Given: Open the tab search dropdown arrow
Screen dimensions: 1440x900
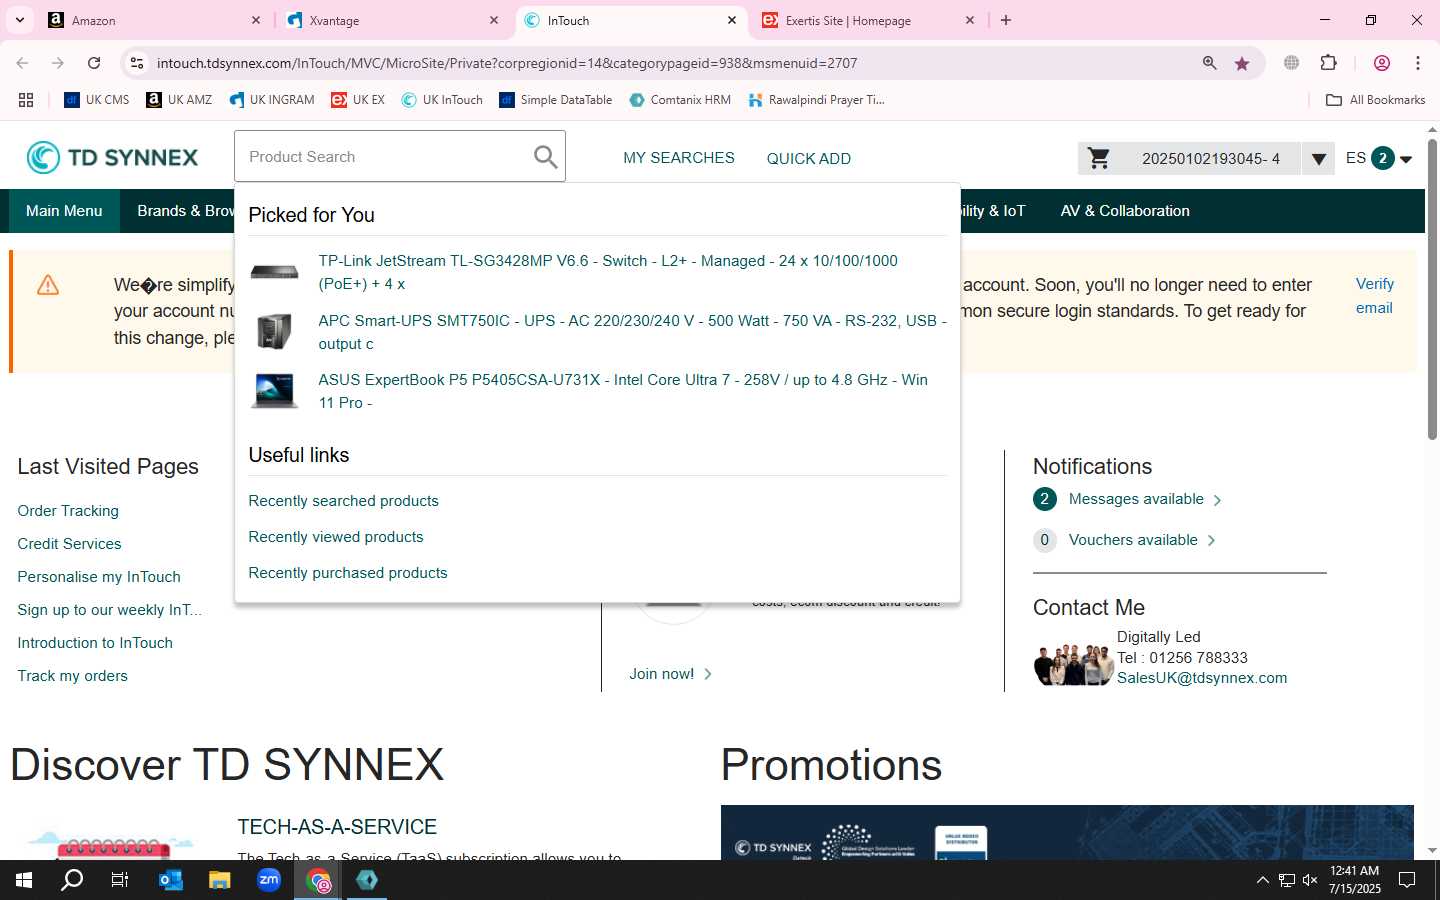Looking at the screenshot, I should 19,20.
